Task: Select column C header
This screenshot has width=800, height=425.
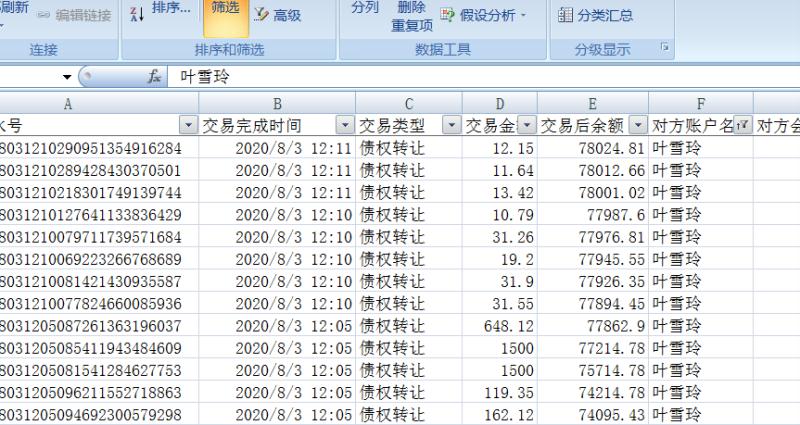Action: click(409, 104)
